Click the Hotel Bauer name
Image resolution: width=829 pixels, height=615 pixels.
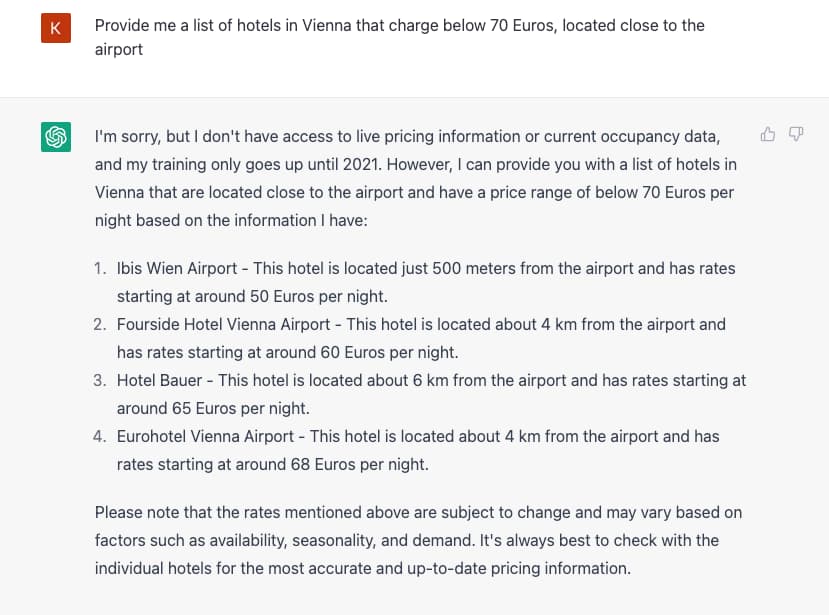click(159, 380)
